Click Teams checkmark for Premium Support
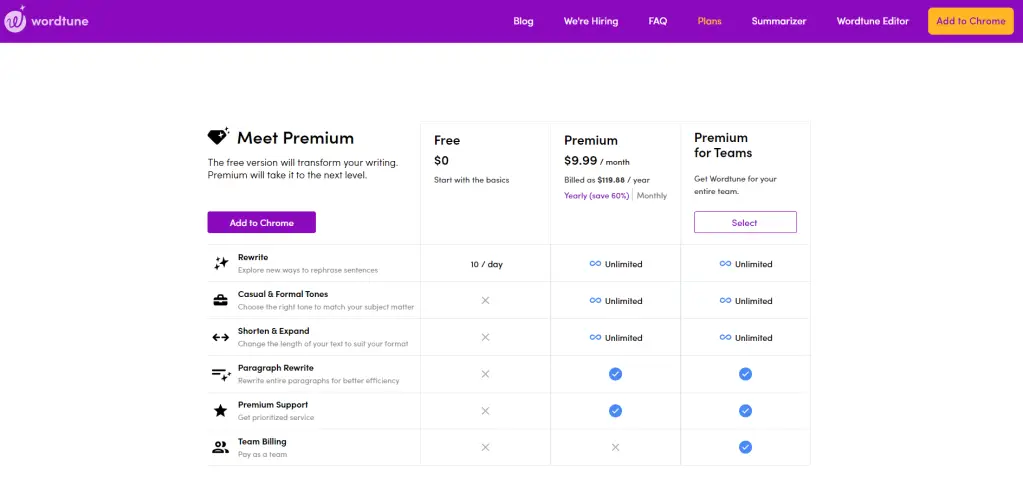1023x503 pixels. tap(745, 410)
